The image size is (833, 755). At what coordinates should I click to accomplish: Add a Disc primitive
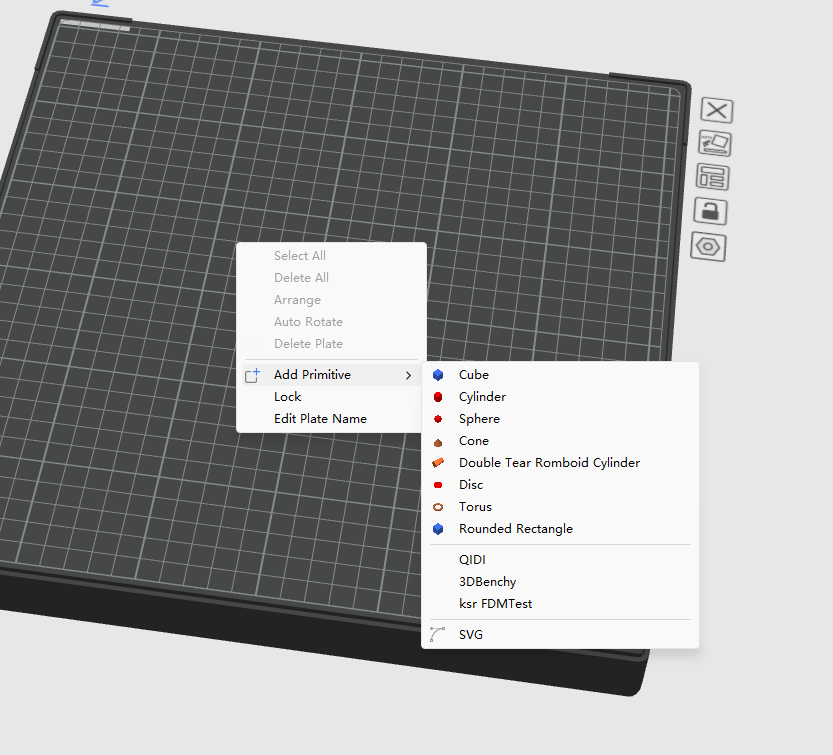[x=560, y=485]
